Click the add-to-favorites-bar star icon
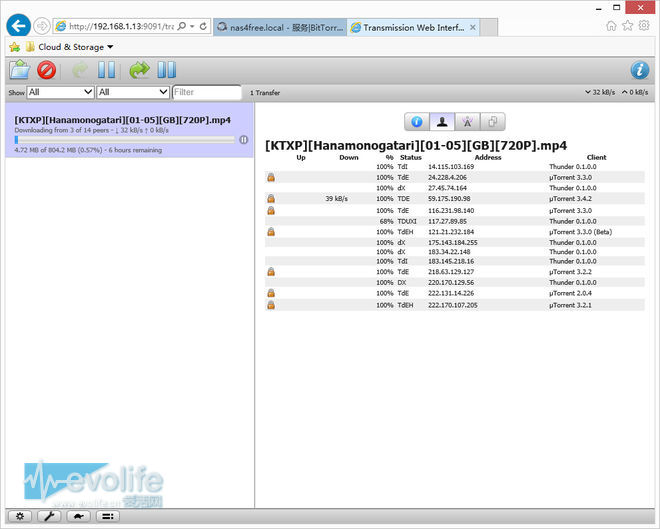The width and height of the screenshot is (660, 529). tap(14, 47)
